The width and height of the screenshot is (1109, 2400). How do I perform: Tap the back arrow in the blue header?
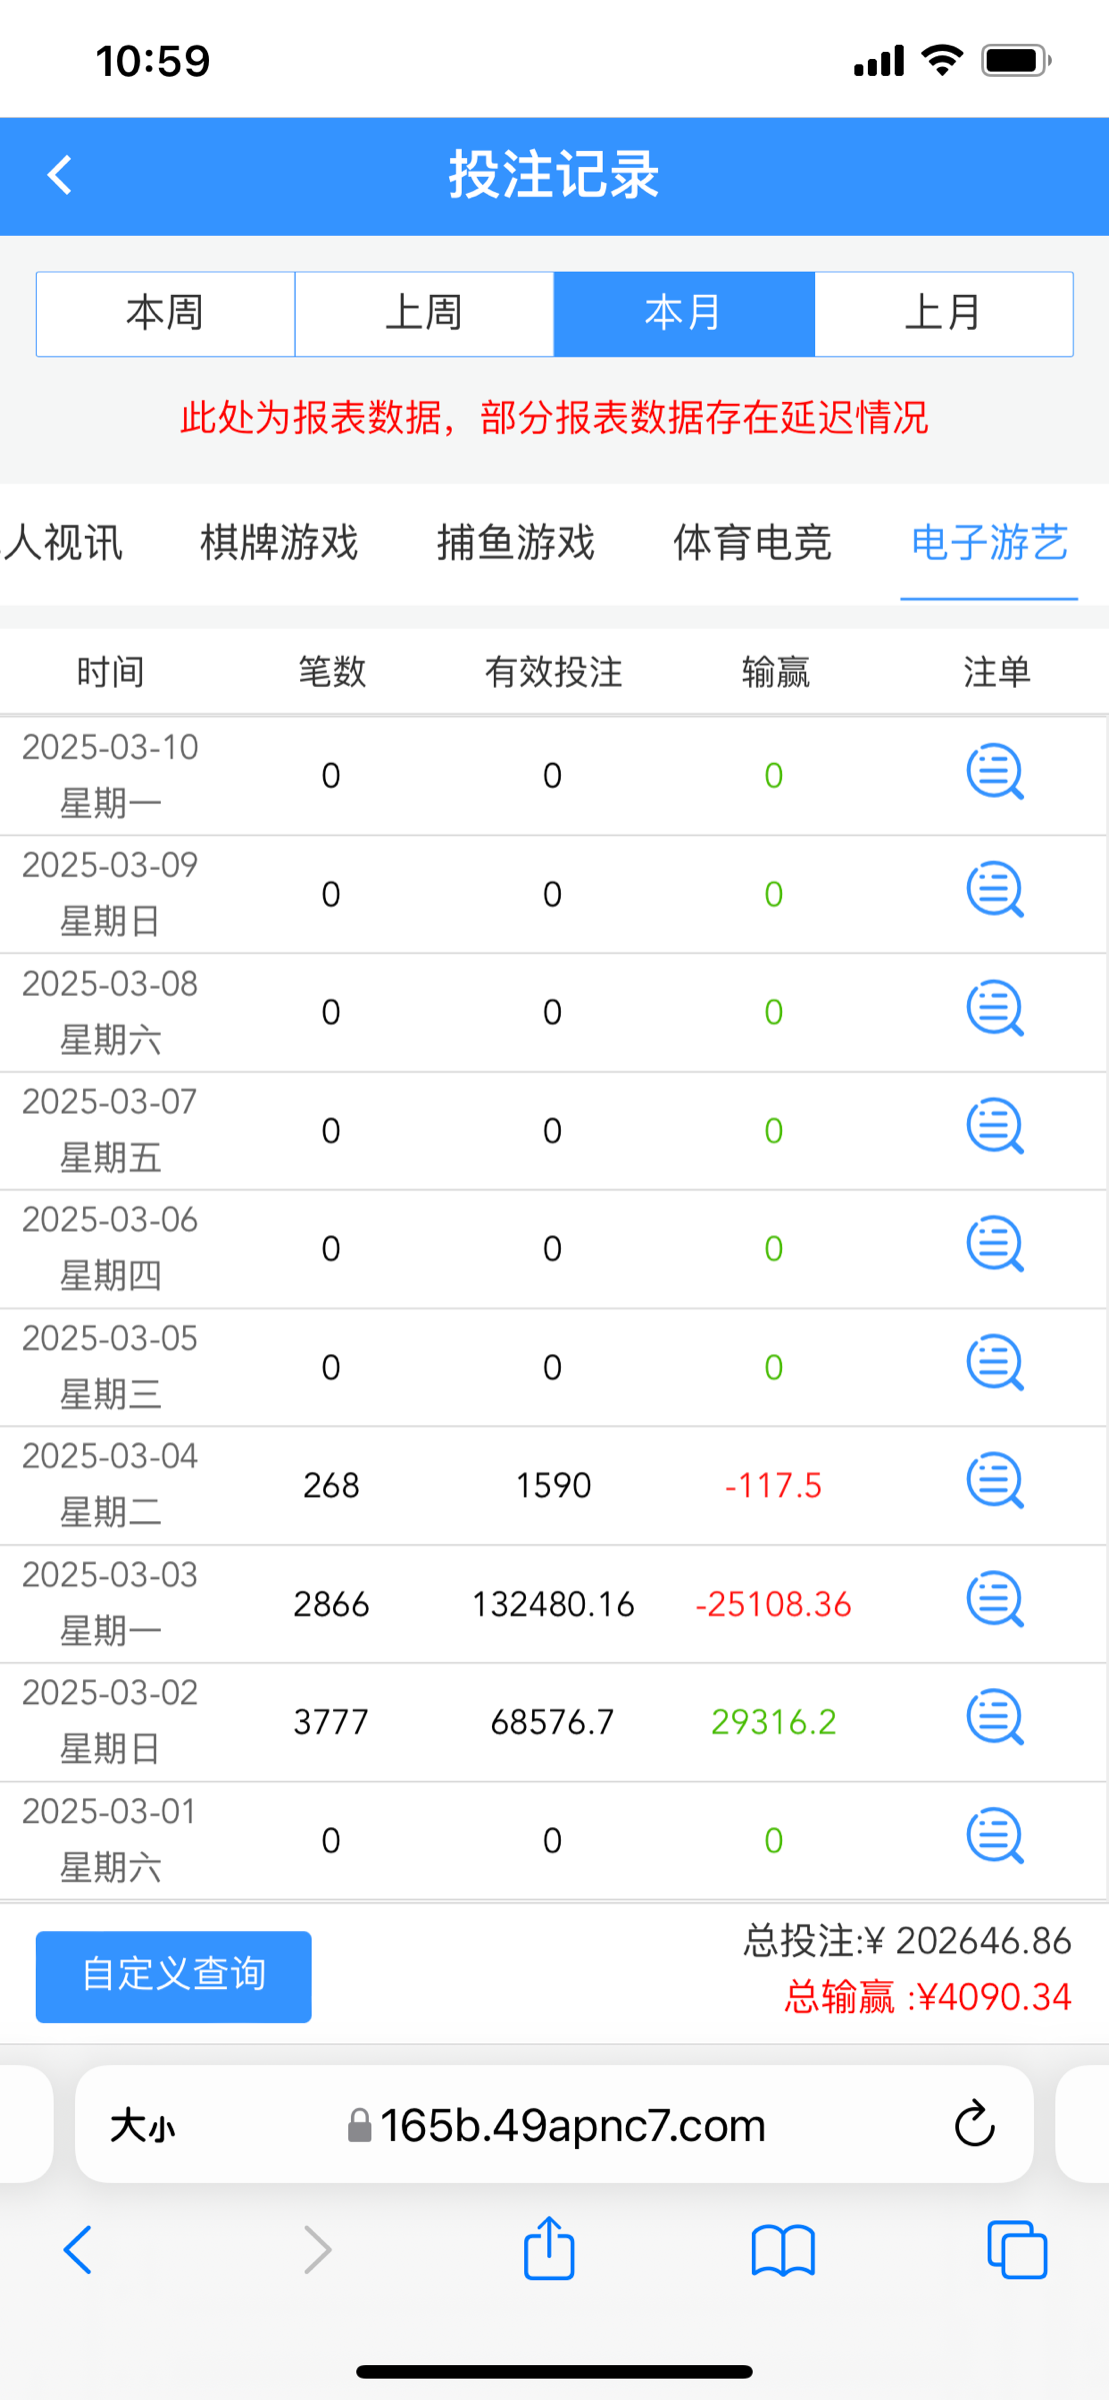pos(60,175)
